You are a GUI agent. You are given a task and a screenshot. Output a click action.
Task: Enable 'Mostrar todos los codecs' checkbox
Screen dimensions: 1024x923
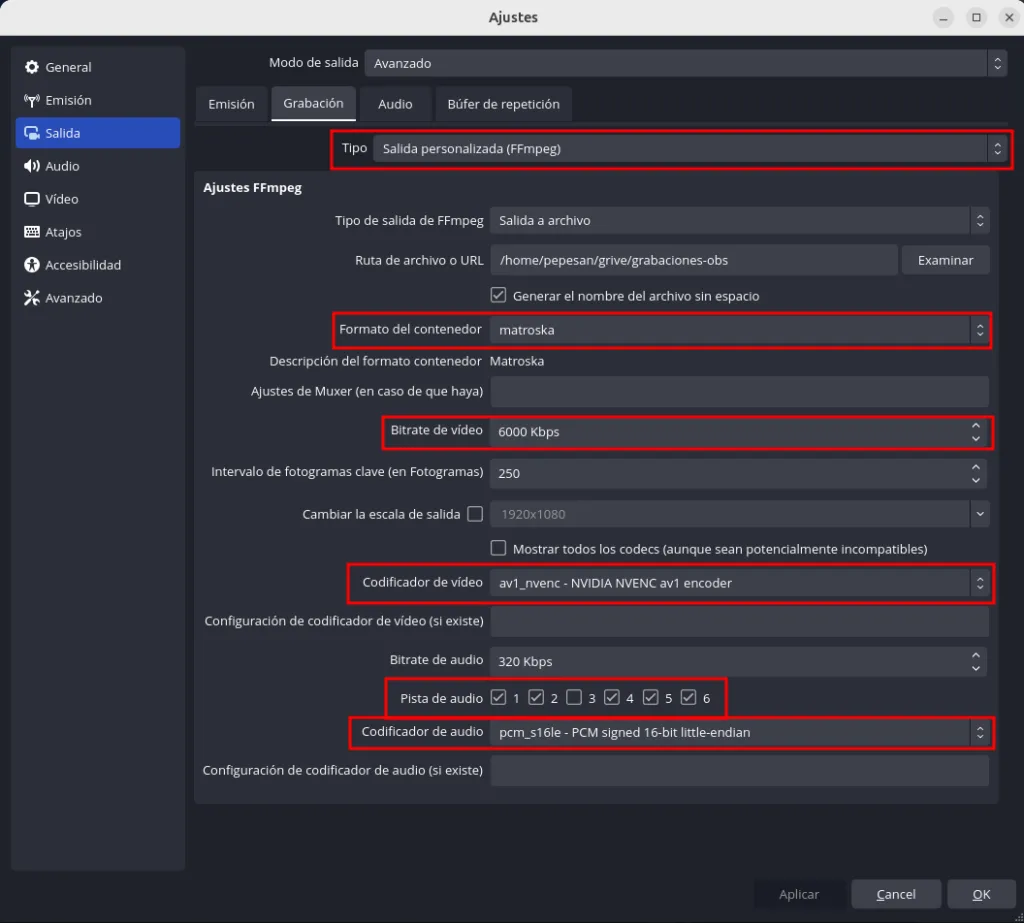[498, 548]
